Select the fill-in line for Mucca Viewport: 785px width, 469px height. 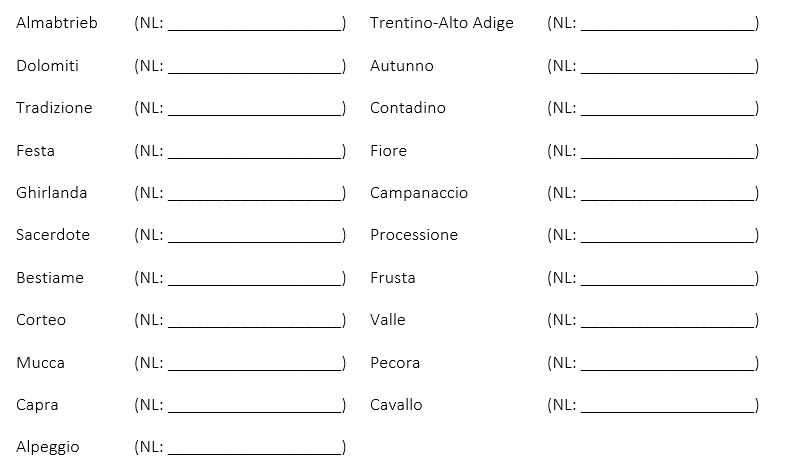(x=255, y=364)
